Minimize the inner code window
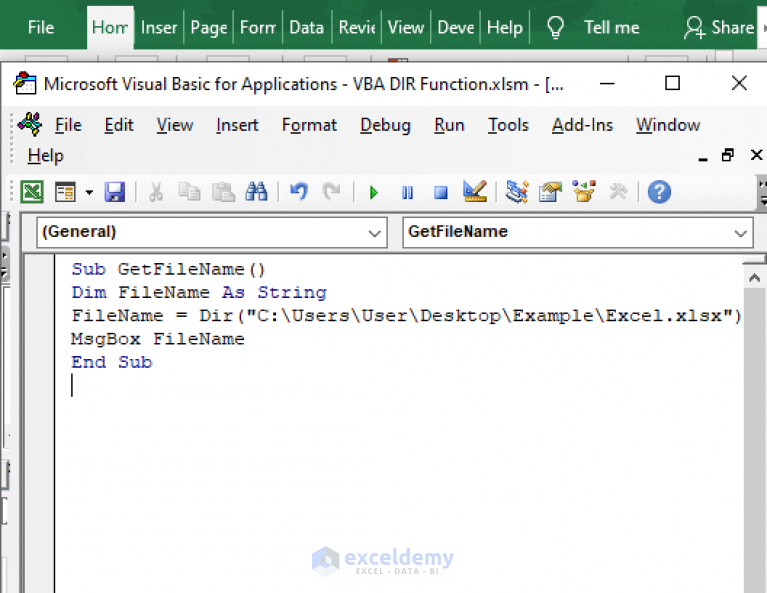 click(703, 157)
